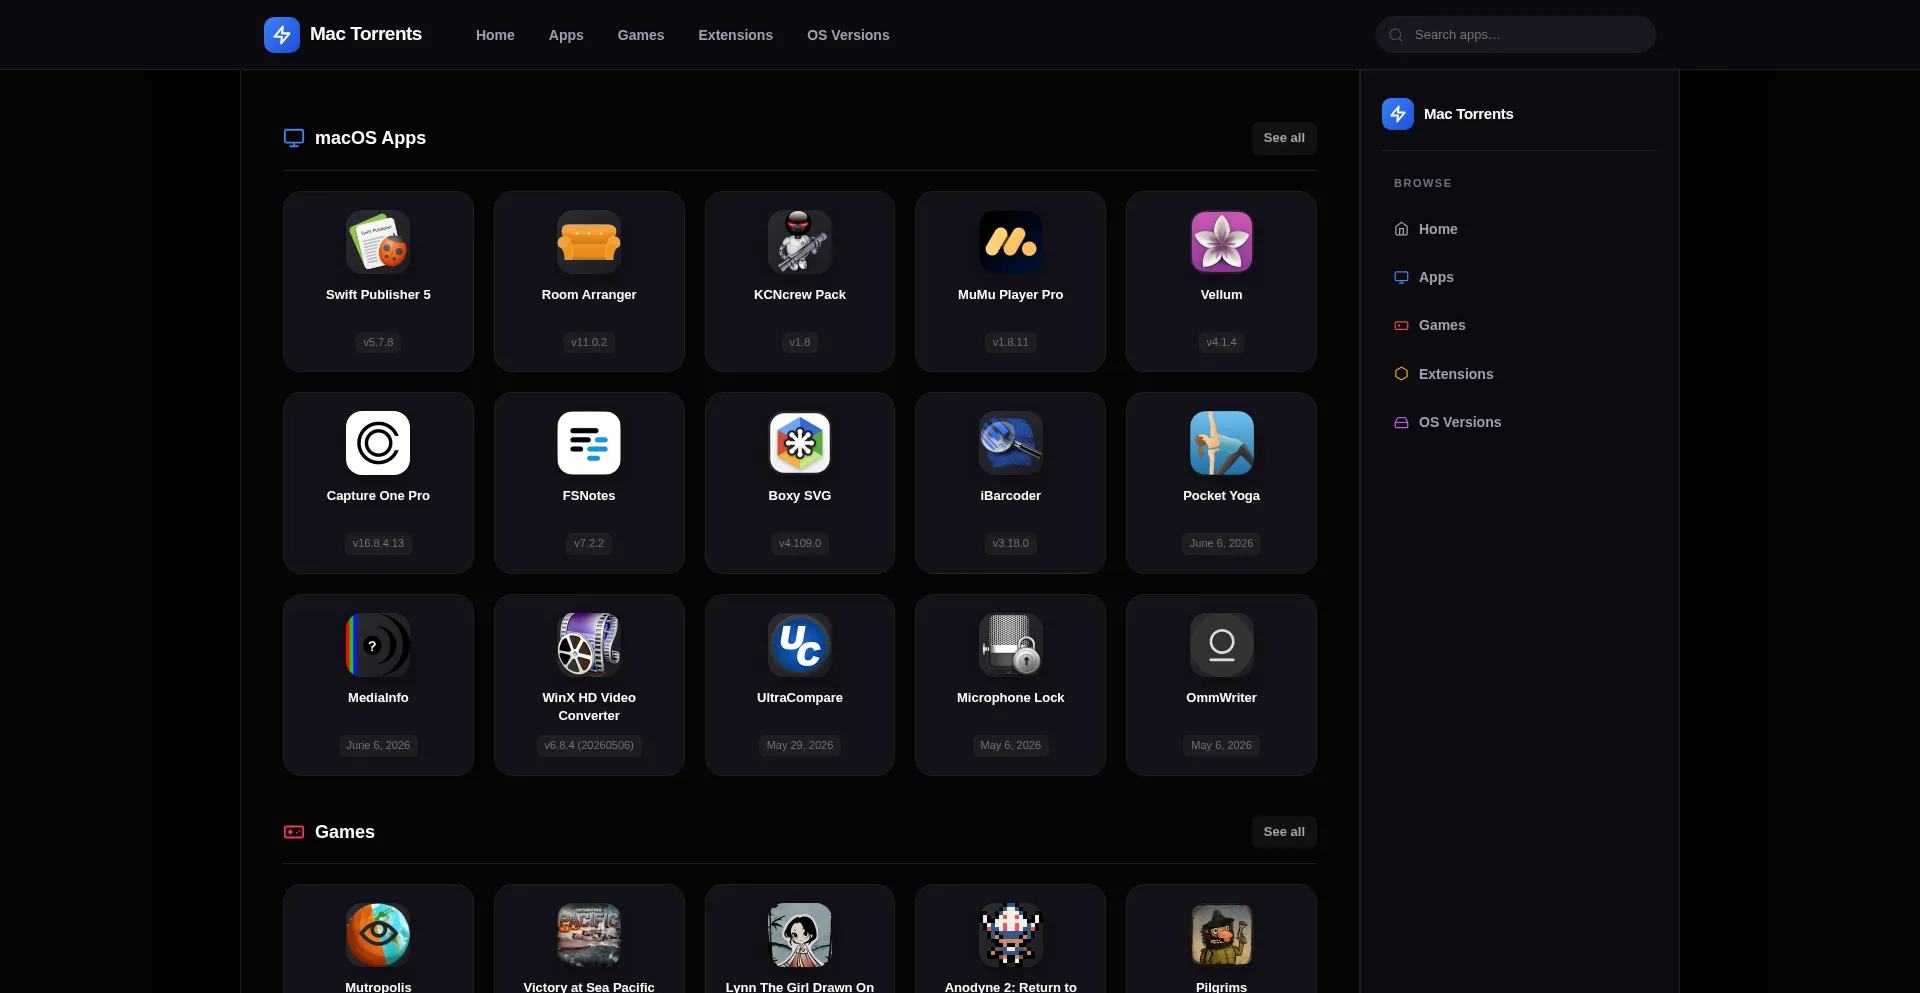The image size is (1920, 993).
Task: Click the v4.109.0 version badge
Action: [800, 544]
